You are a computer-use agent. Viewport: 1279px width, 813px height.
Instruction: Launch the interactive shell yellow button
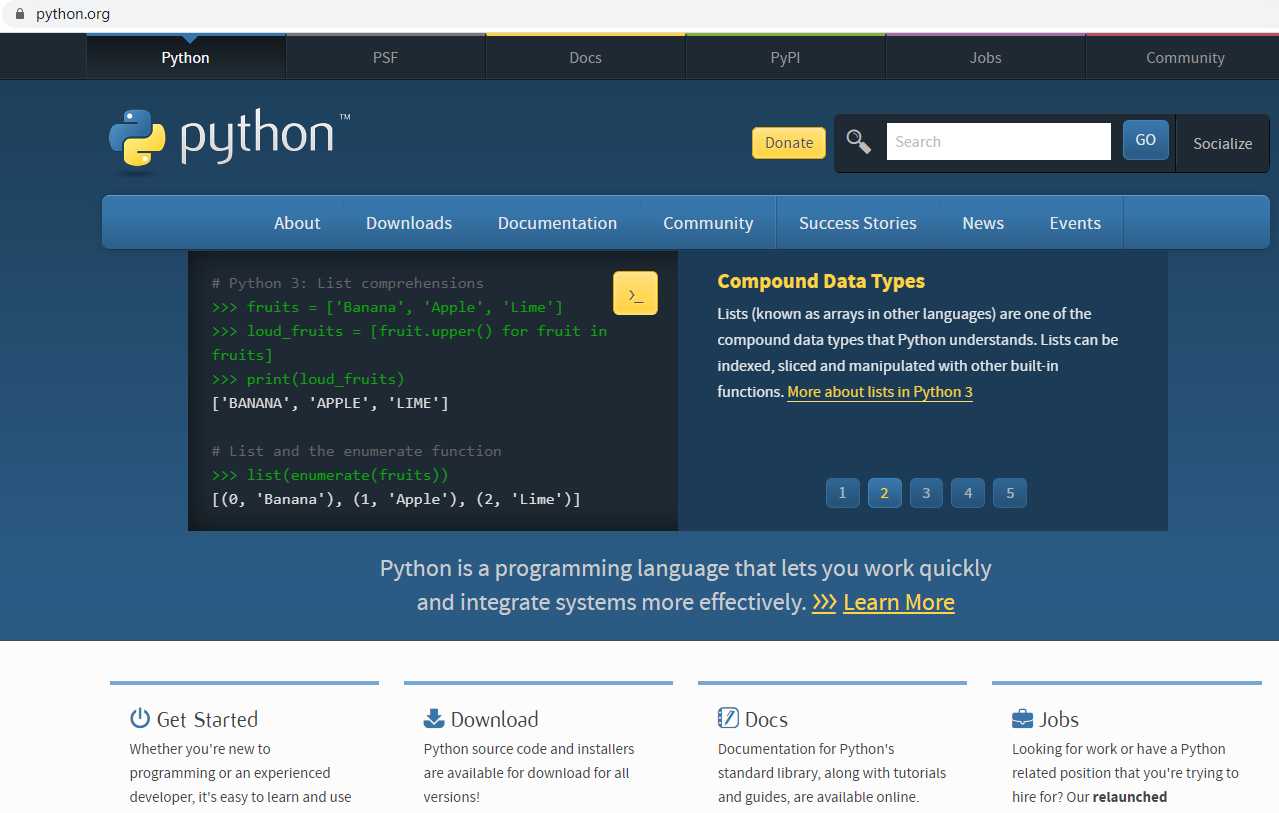(x=635, y=293)
